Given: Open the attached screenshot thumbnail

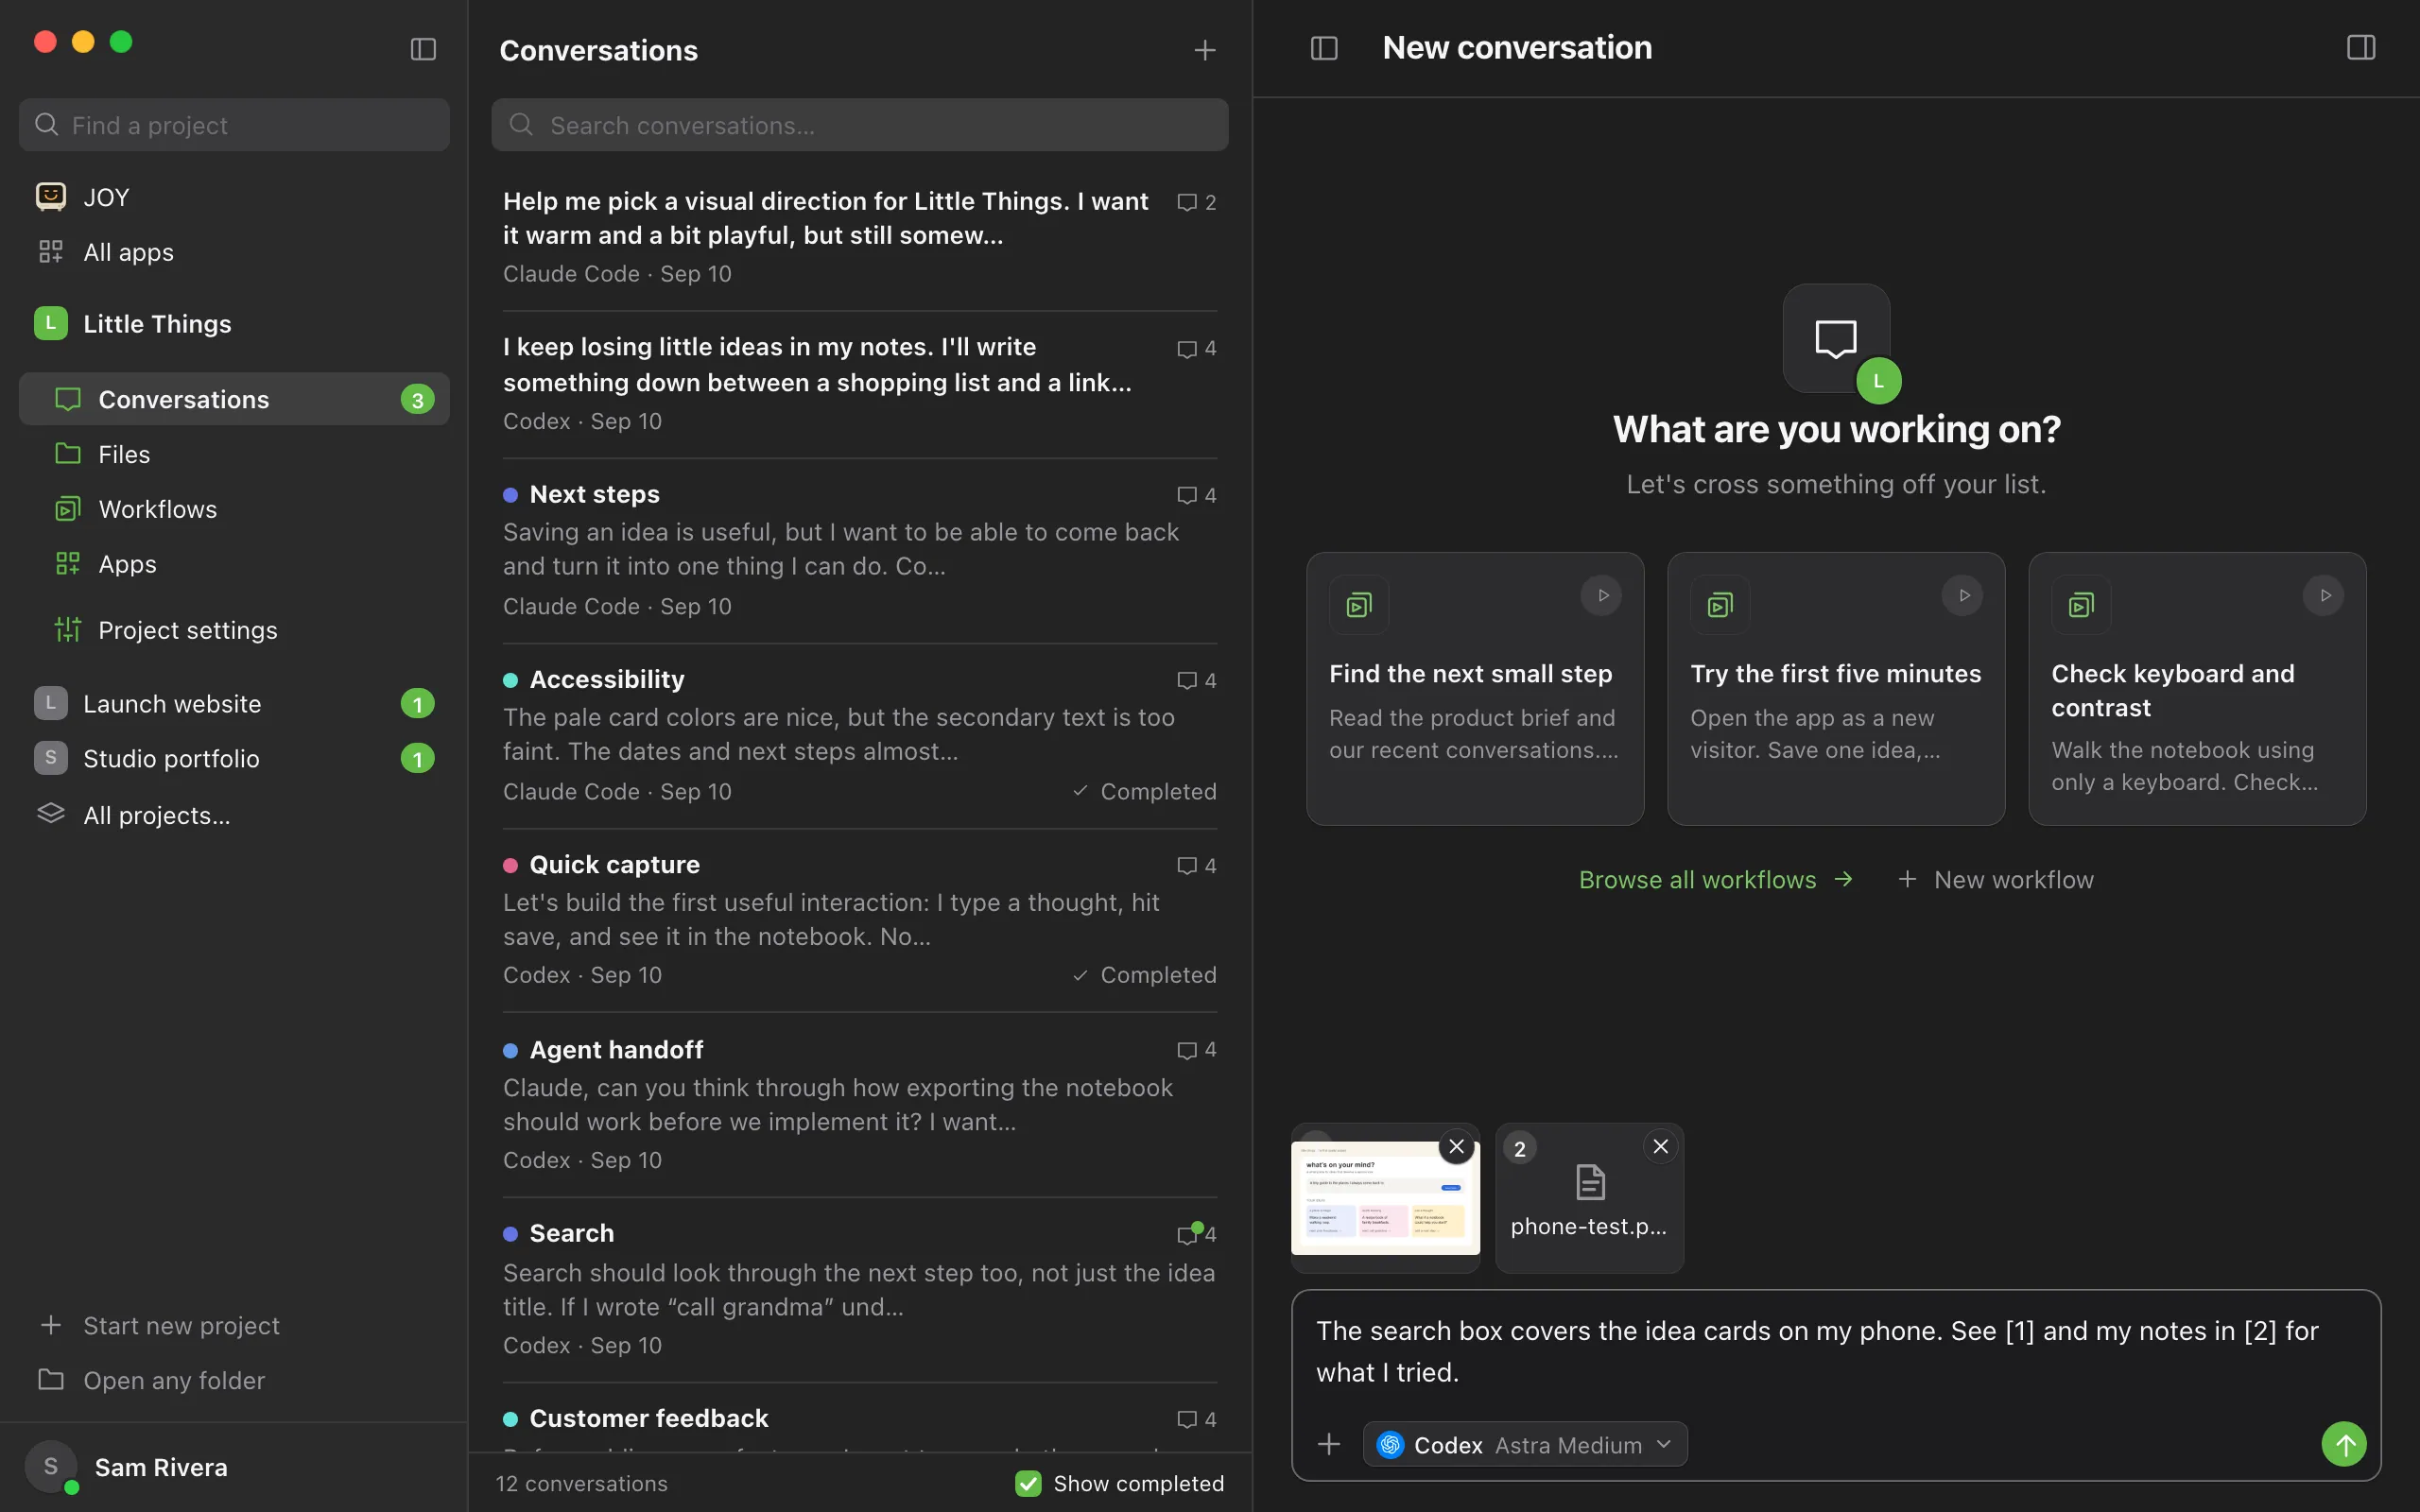Looking at the screenshot, I should [1384, 1200].
